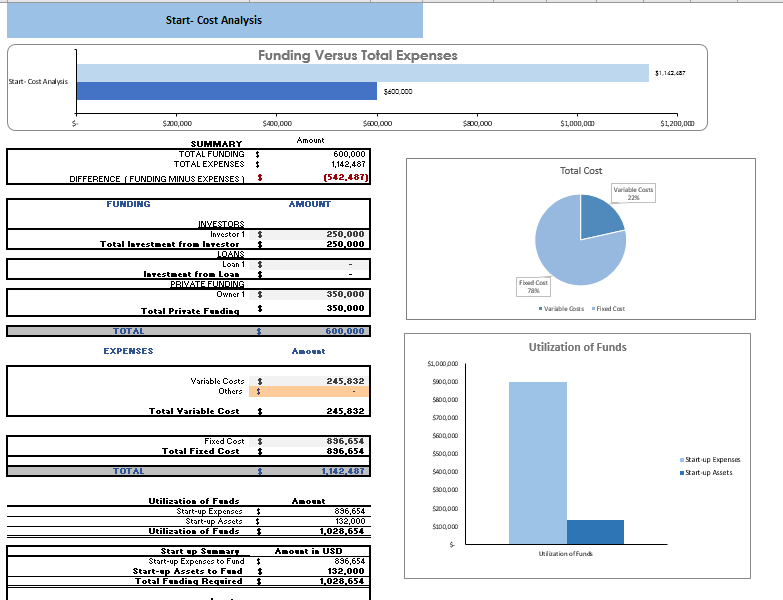783x600 pixels.
Task: Select the Total Funding 600,000 cell
Action: tap(310, 154)
